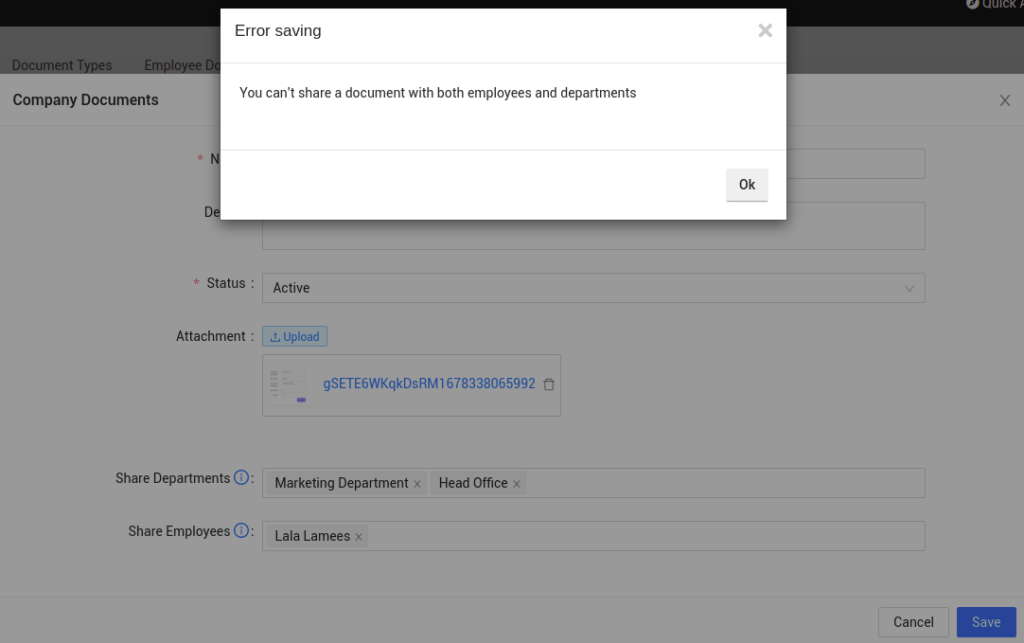1024x643 pixels.
Task: Remove the Marketing Department tag
Action: (417, 483)
